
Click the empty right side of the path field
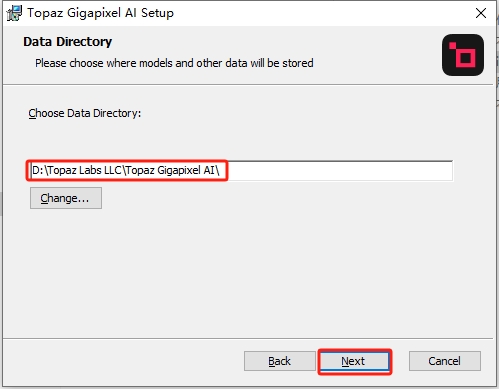pos(340,171)
